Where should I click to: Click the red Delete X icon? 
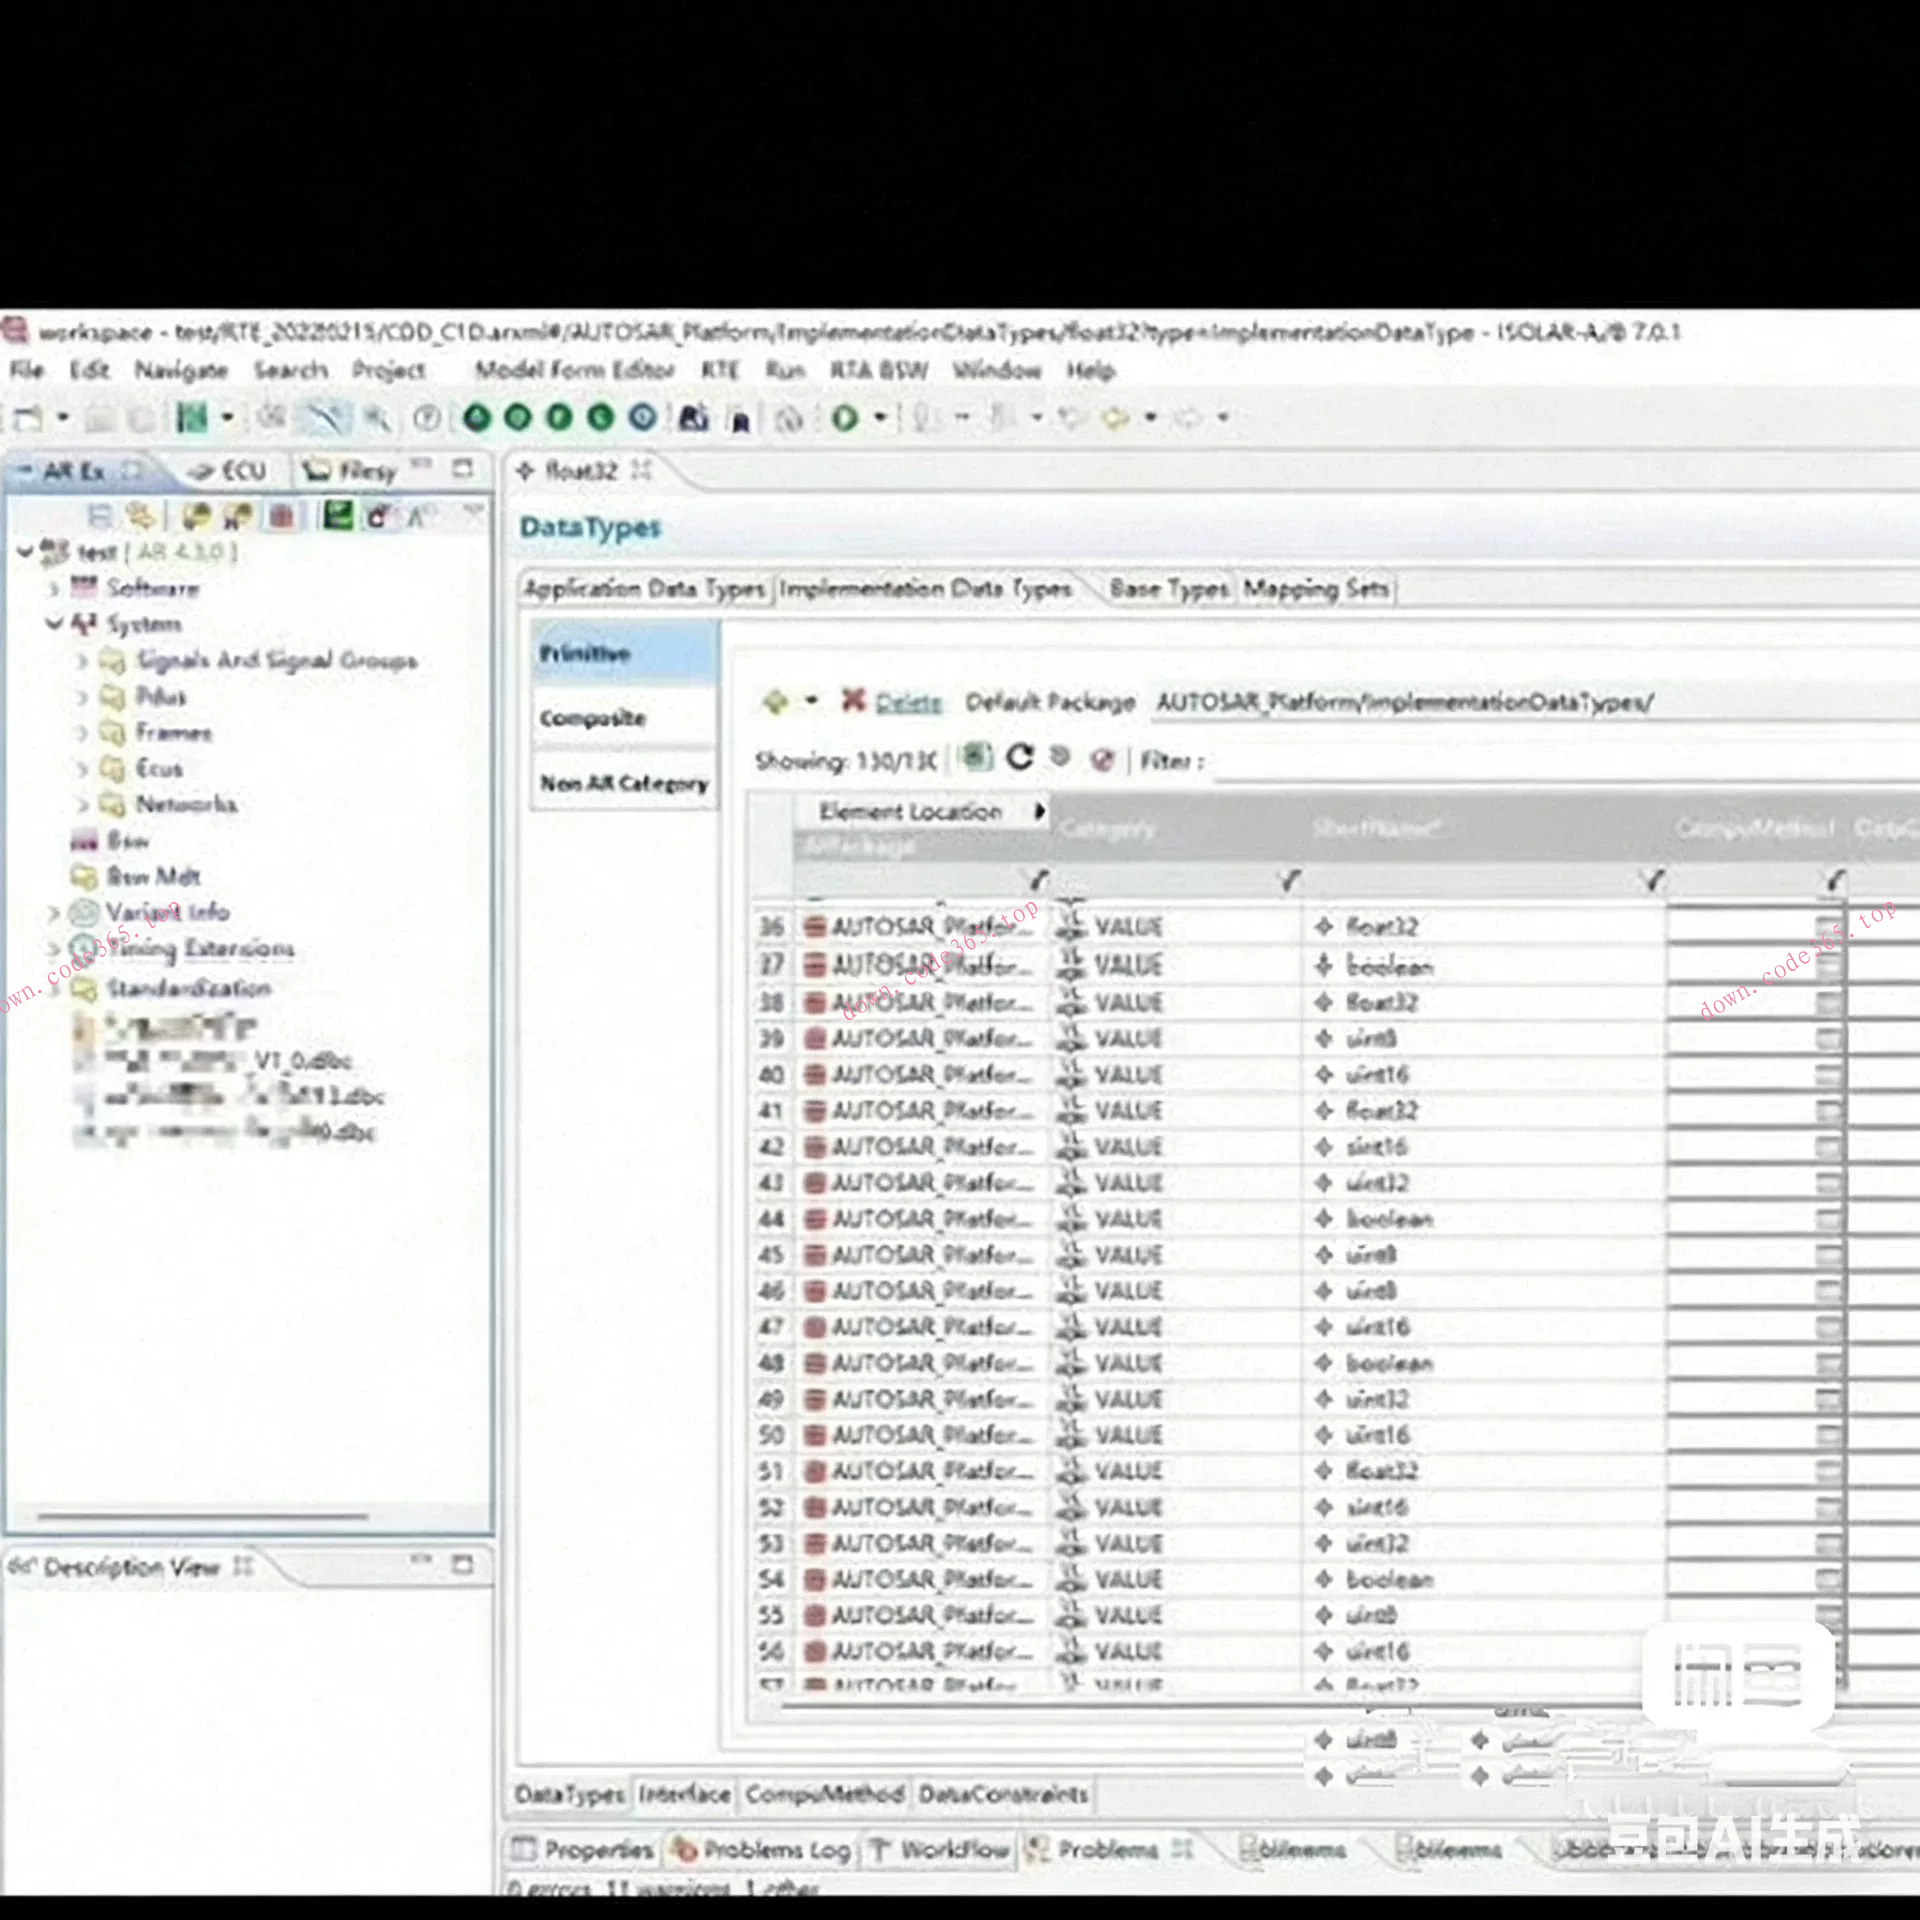click(x=852, y=700)
